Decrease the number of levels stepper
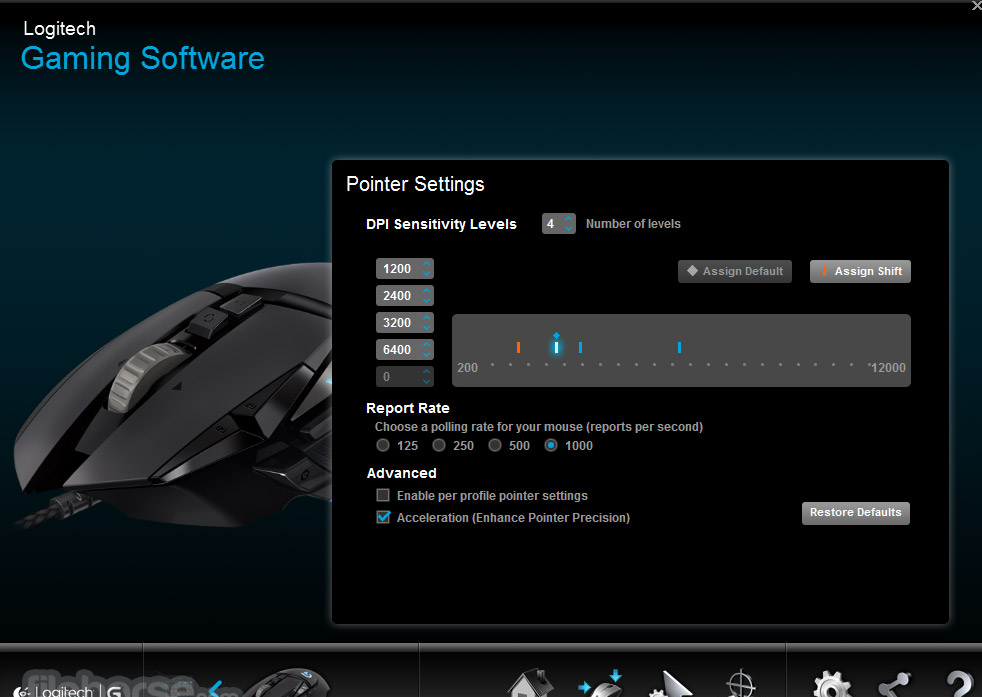The height and width of the screenshot is (697, 982). (568, 229)
